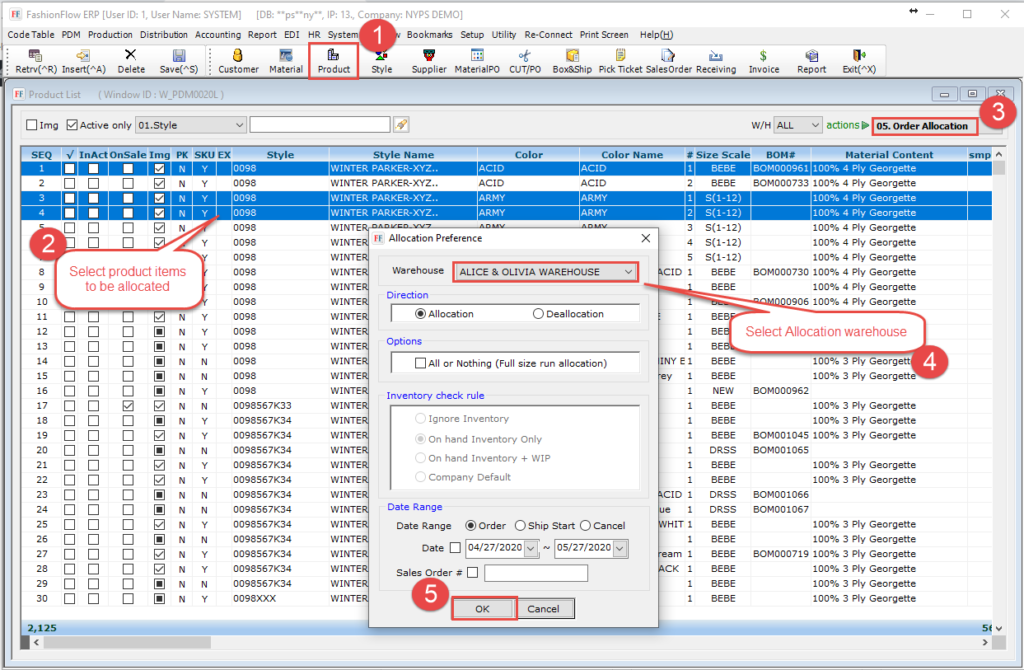Select the Ship Start date range option
This screenshot has width=1024, height=670.
[520, 526]
